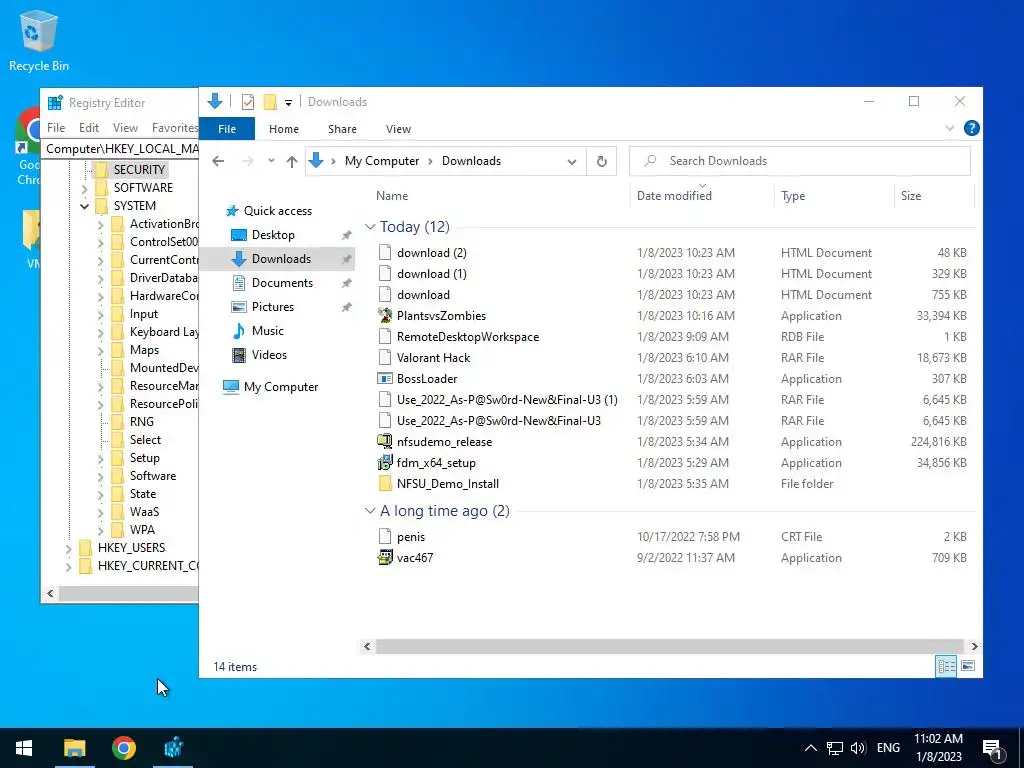Open the Windows Start menu
1024x768 pixels.
pyautogui.click(x=24, y=748)
